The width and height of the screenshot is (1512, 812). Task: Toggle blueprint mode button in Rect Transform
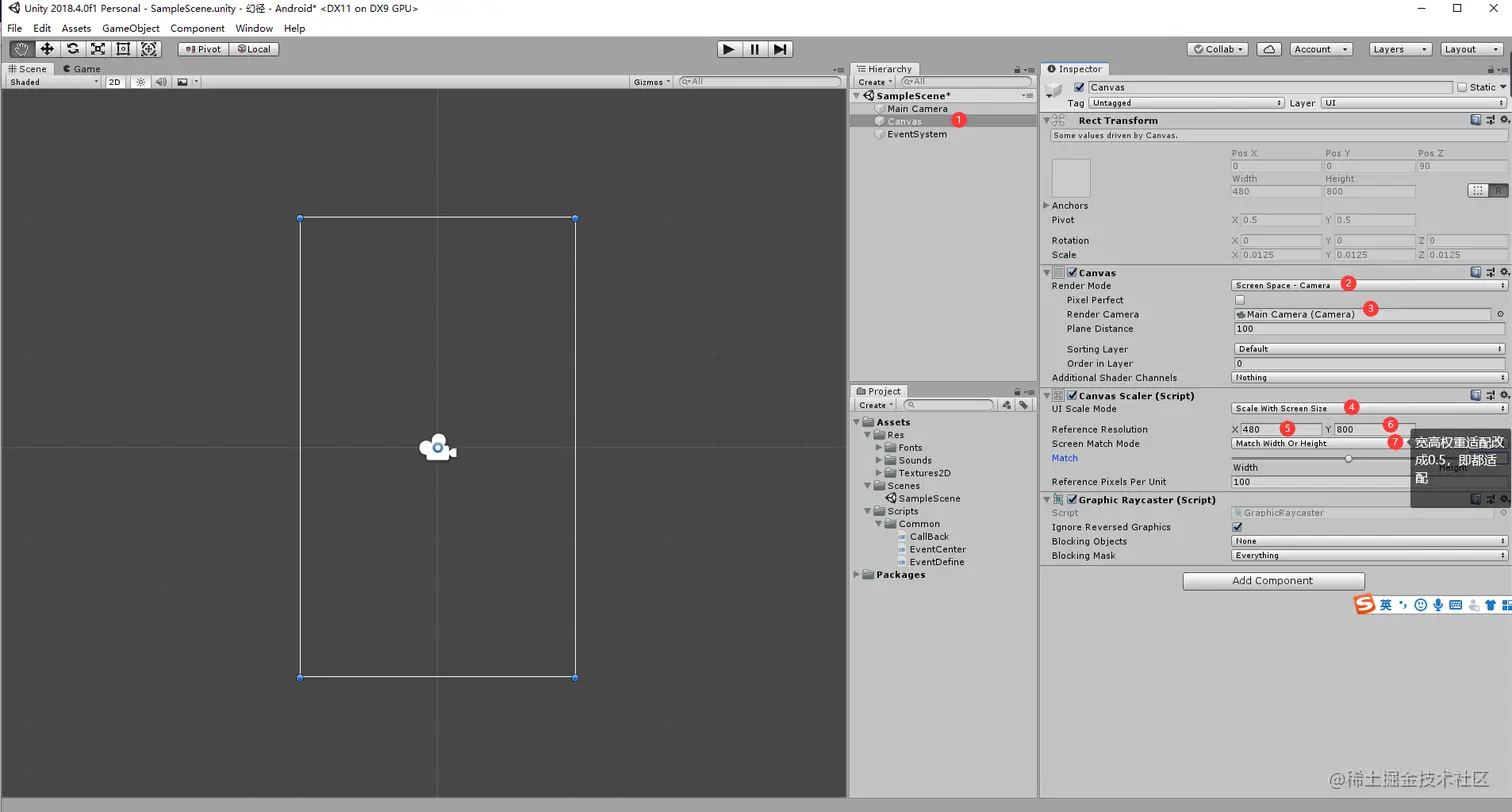(x=1477, y=190)
